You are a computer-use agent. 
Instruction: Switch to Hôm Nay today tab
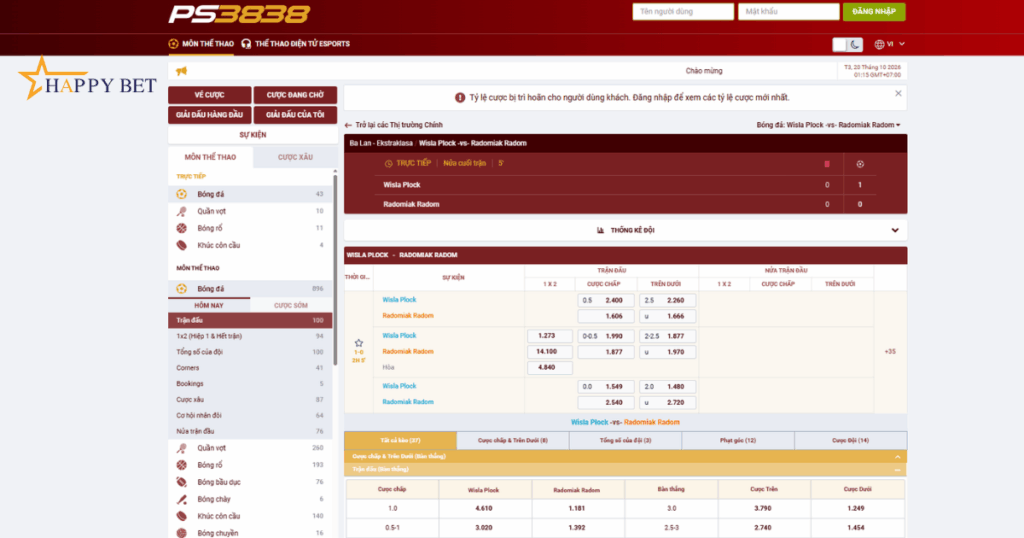coord(209,305)
